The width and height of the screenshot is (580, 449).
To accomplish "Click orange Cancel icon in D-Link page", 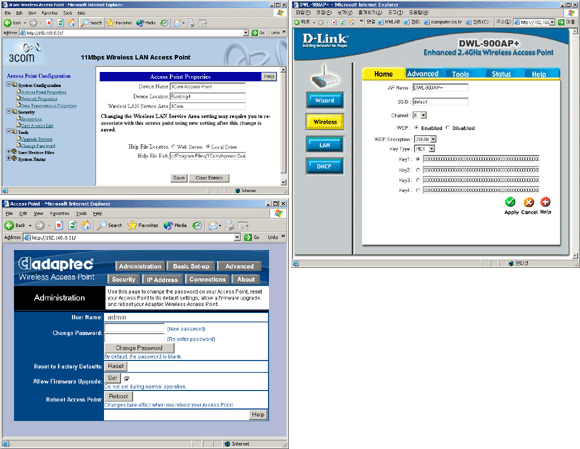I will click(x=529, y=202).
